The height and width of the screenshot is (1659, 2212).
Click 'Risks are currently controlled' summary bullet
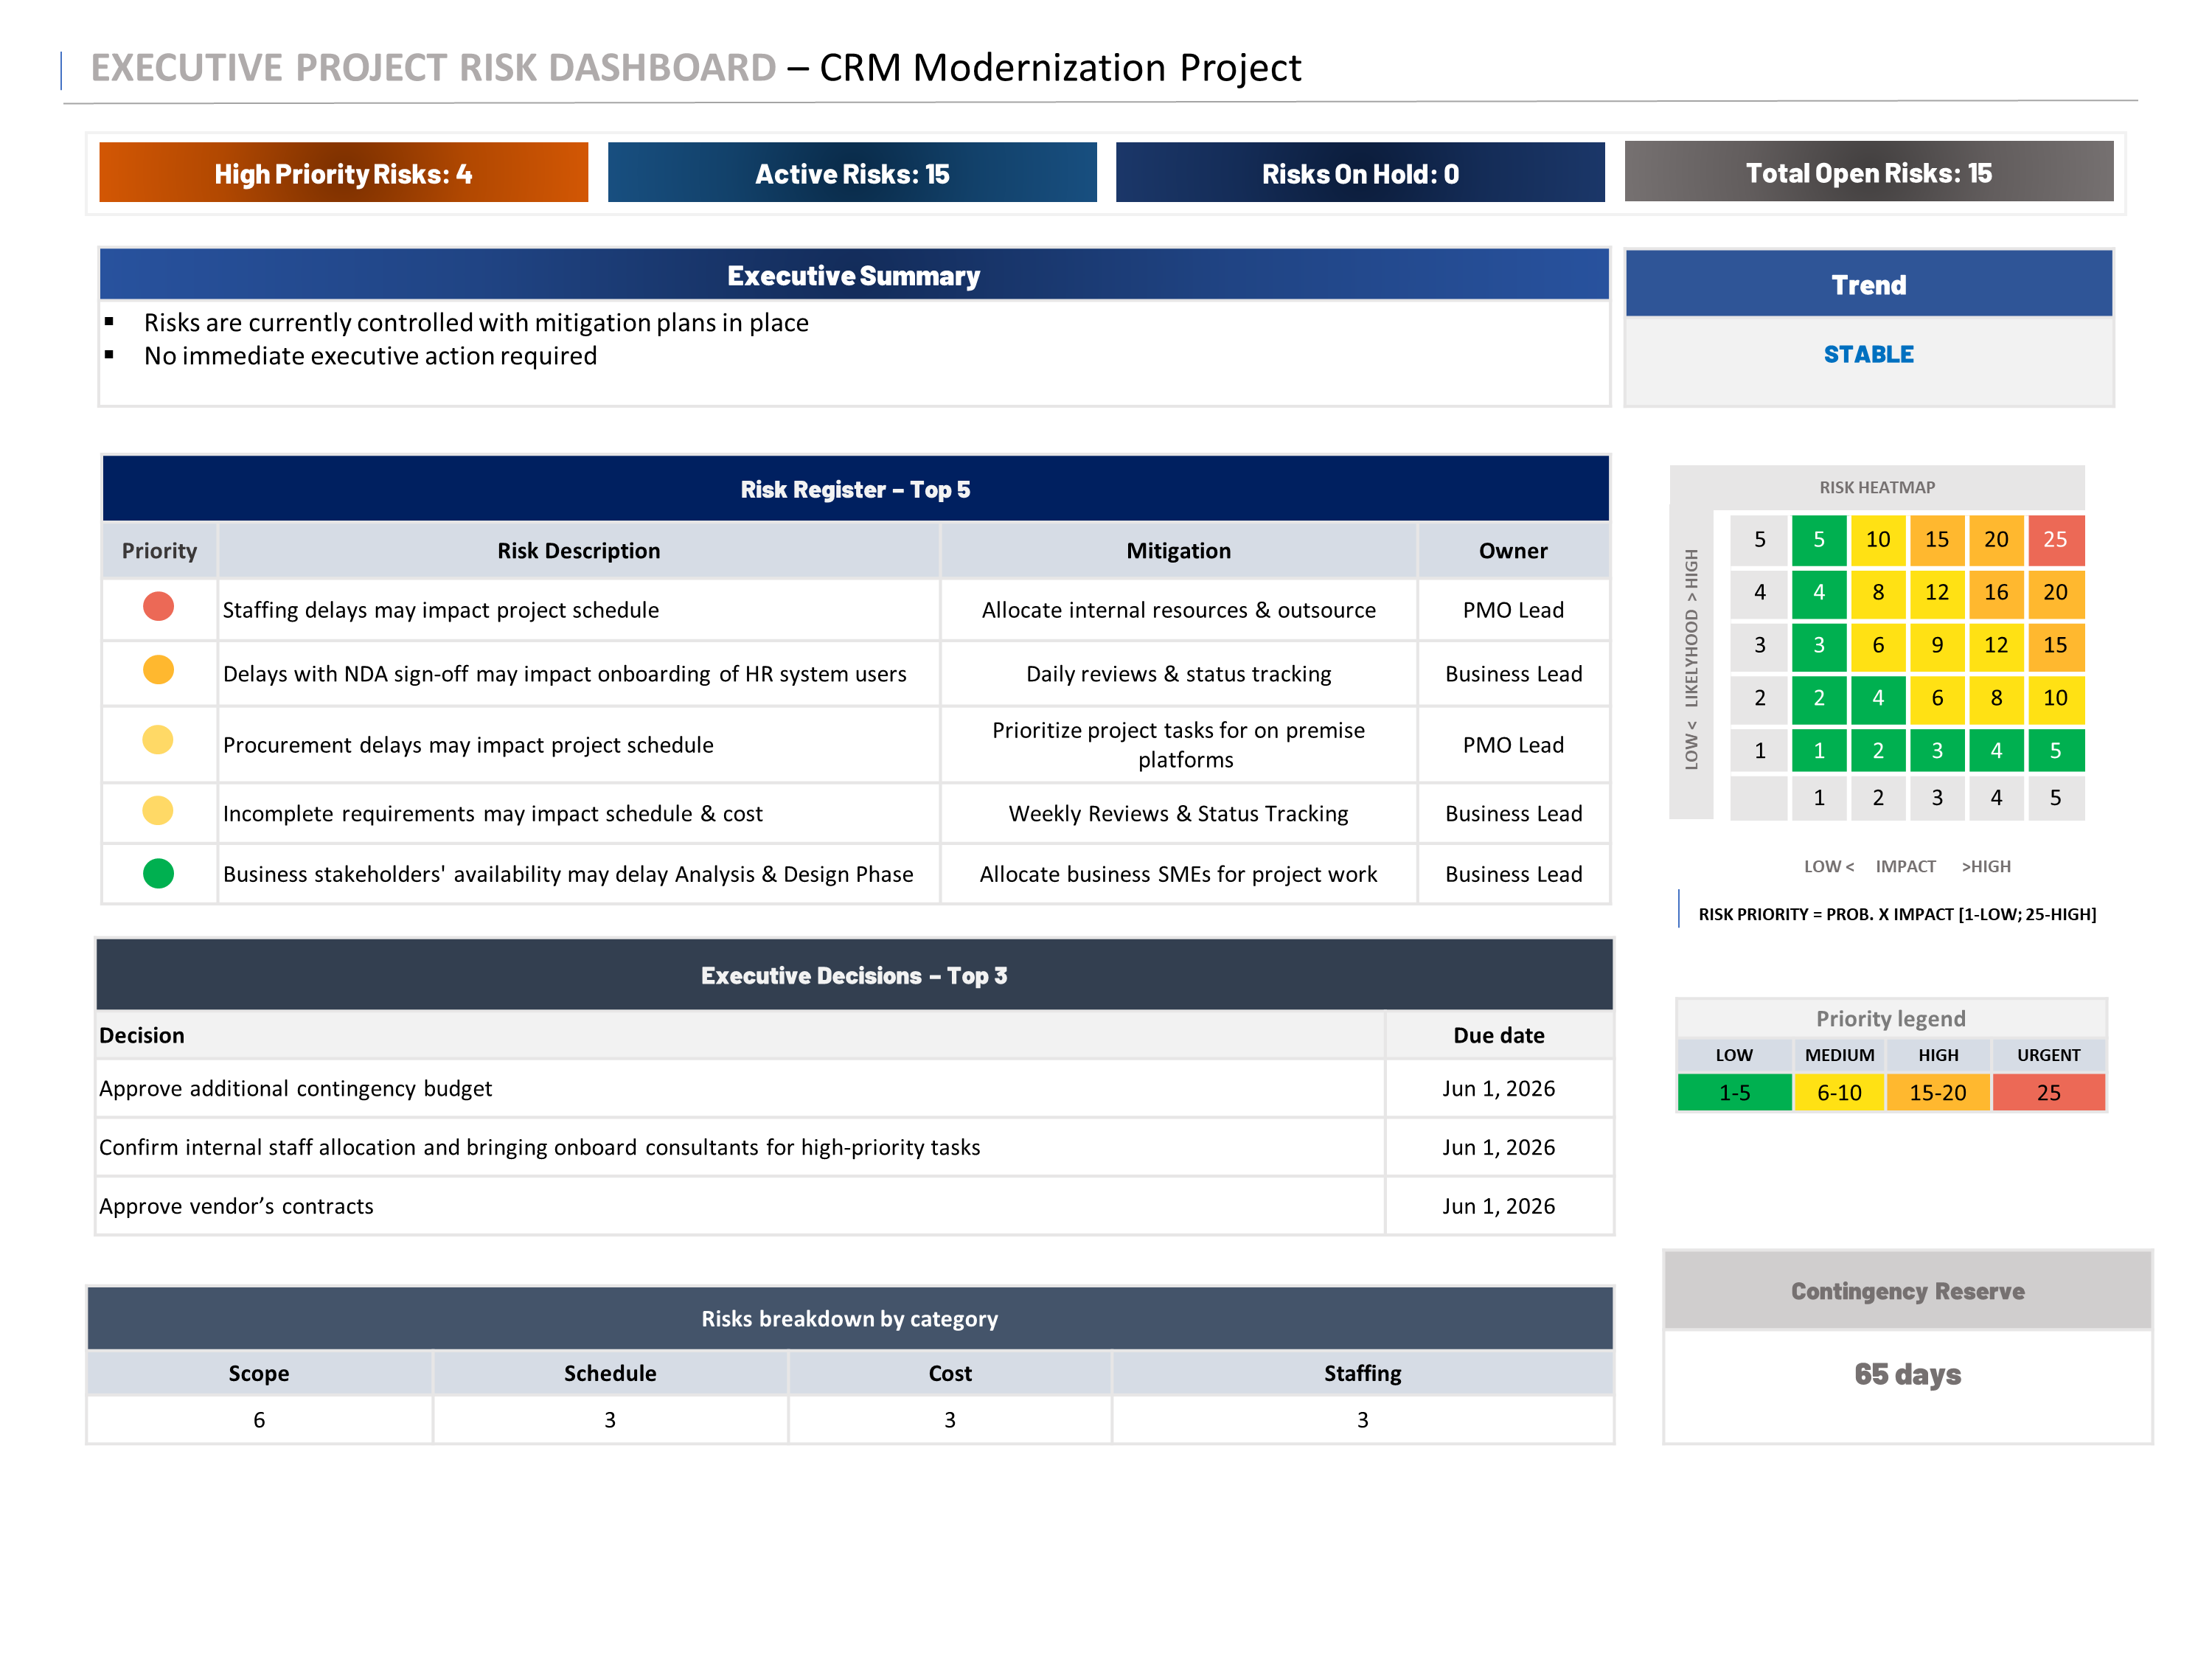(x=476, y=322)
